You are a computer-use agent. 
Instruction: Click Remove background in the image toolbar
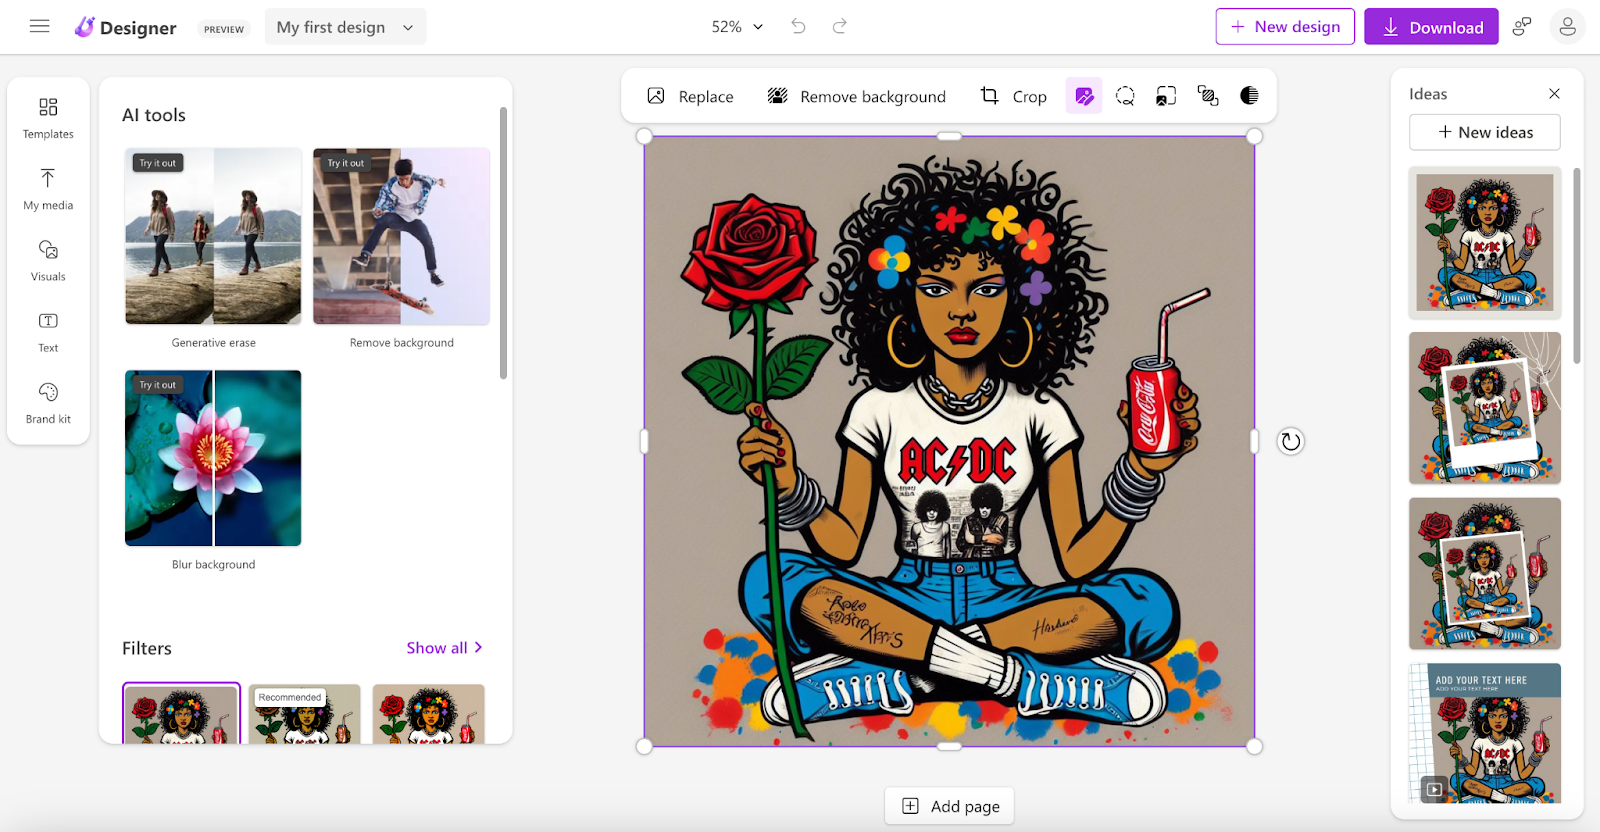click(x=856, y=96)
